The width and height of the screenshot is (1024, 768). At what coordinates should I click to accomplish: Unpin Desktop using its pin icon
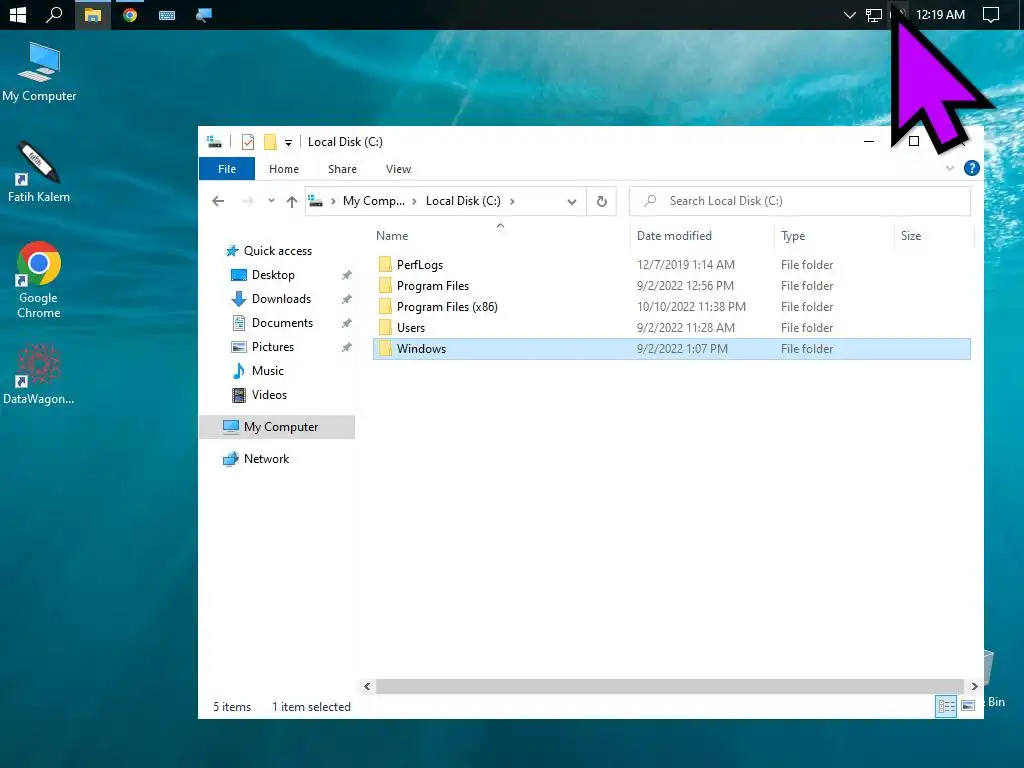[x=347, y=275]
